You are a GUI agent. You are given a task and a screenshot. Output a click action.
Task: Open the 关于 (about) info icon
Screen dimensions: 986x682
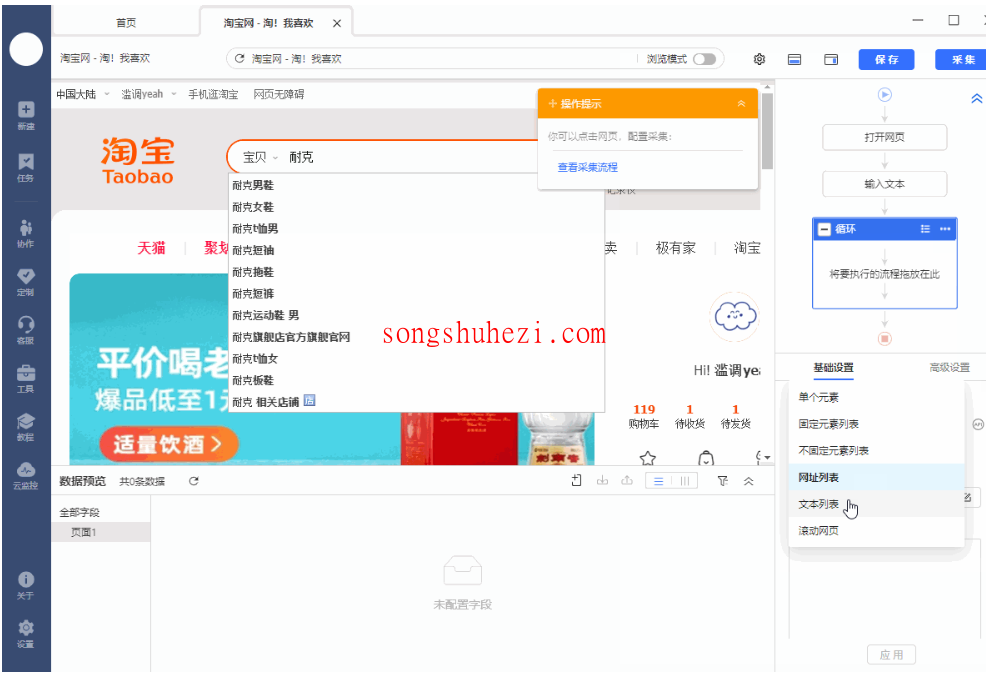point(26,585)
